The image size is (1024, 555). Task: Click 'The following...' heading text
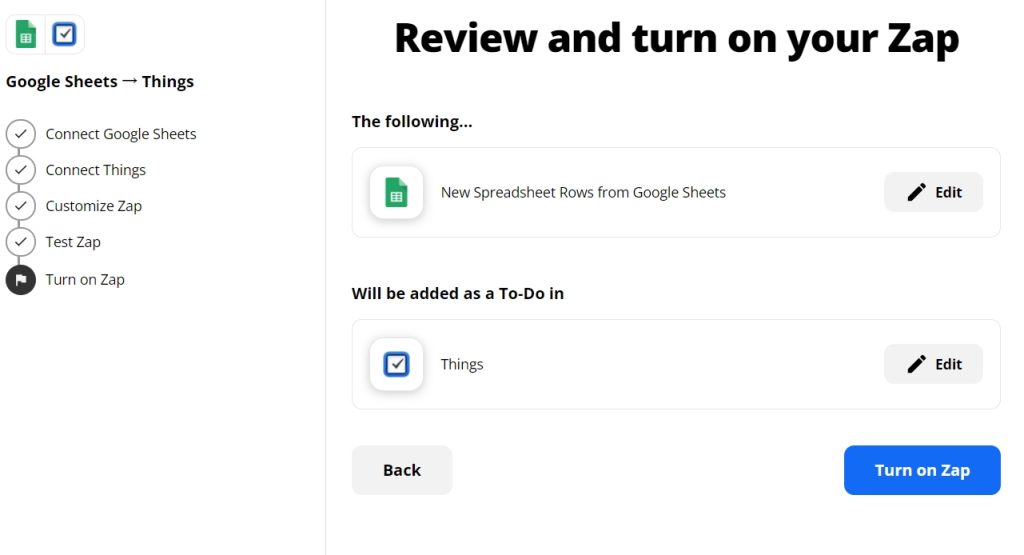coord(412,121)
